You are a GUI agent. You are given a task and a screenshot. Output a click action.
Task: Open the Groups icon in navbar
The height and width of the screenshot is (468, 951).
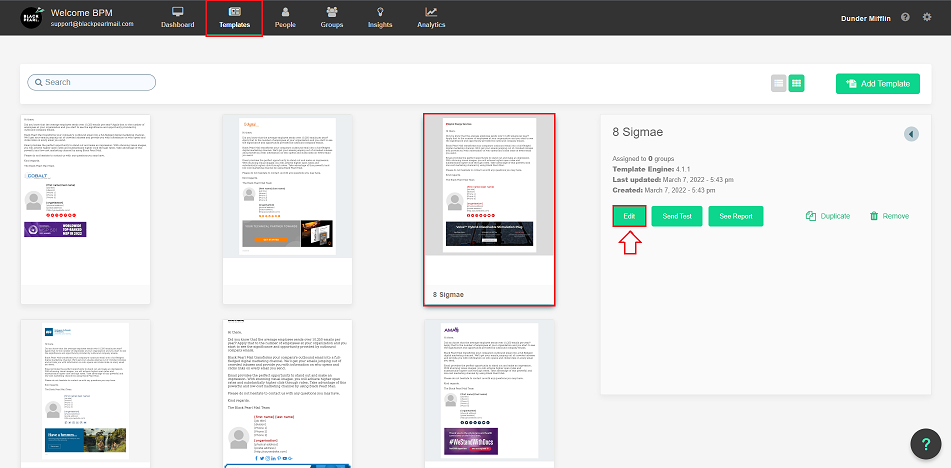[x=332, y=12]
